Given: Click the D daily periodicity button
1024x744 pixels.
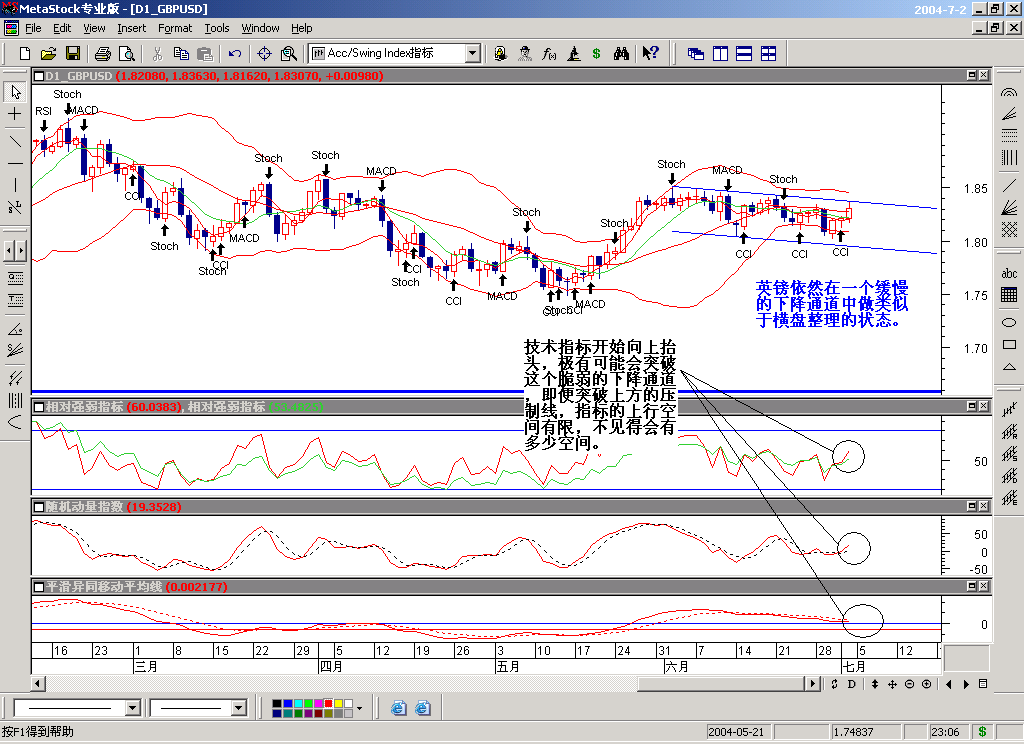Looking at the screenshot, I should point(851,684).
